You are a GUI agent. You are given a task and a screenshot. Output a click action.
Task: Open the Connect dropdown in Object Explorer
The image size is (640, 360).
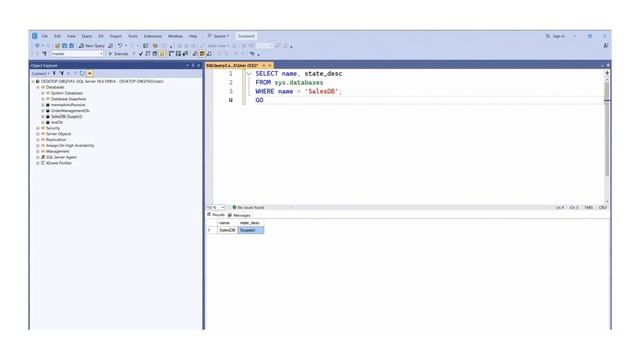(40, 73)
